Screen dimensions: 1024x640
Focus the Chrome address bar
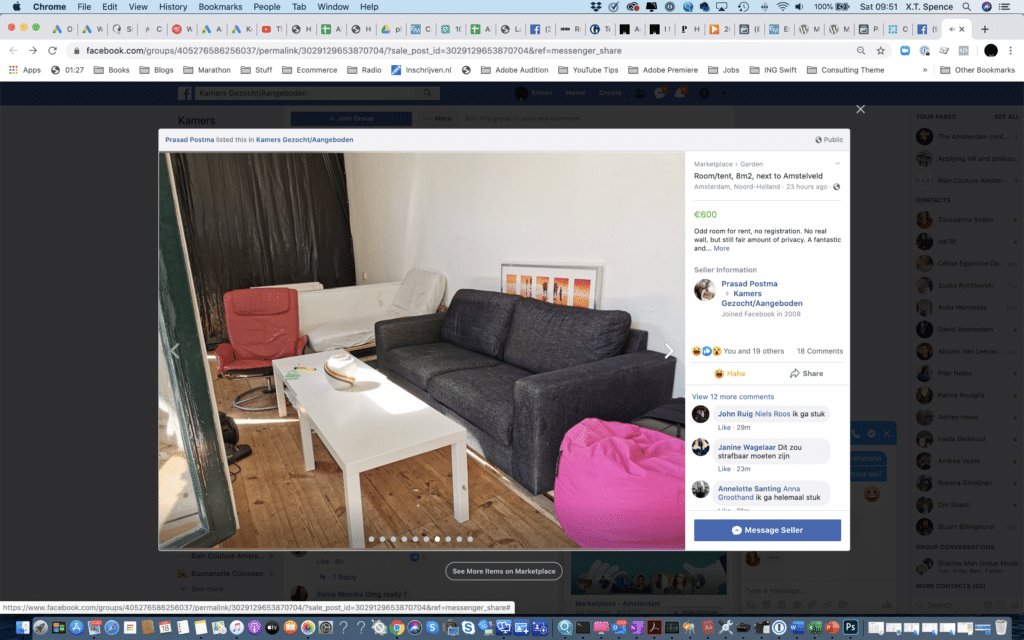click(457, 50)
